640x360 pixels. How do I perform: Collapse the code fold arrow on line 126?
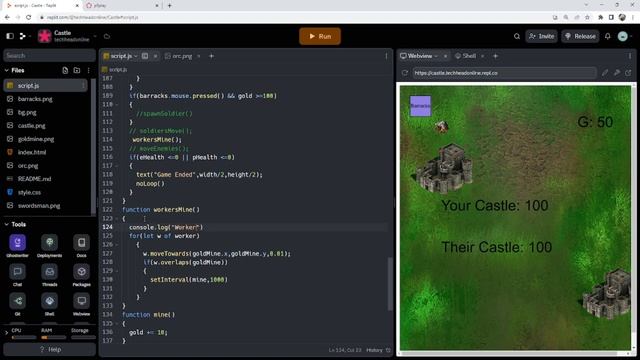point(117,245)
